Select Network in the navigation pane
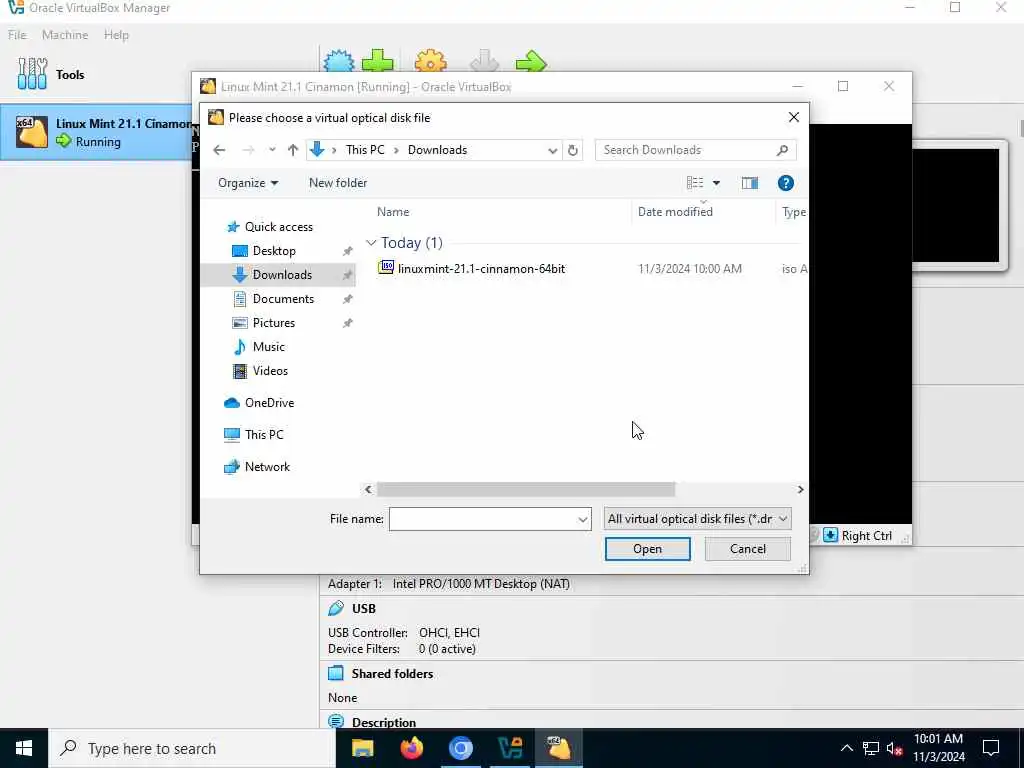The width and height of the screenshot is (1024, 768). [267, 467]
